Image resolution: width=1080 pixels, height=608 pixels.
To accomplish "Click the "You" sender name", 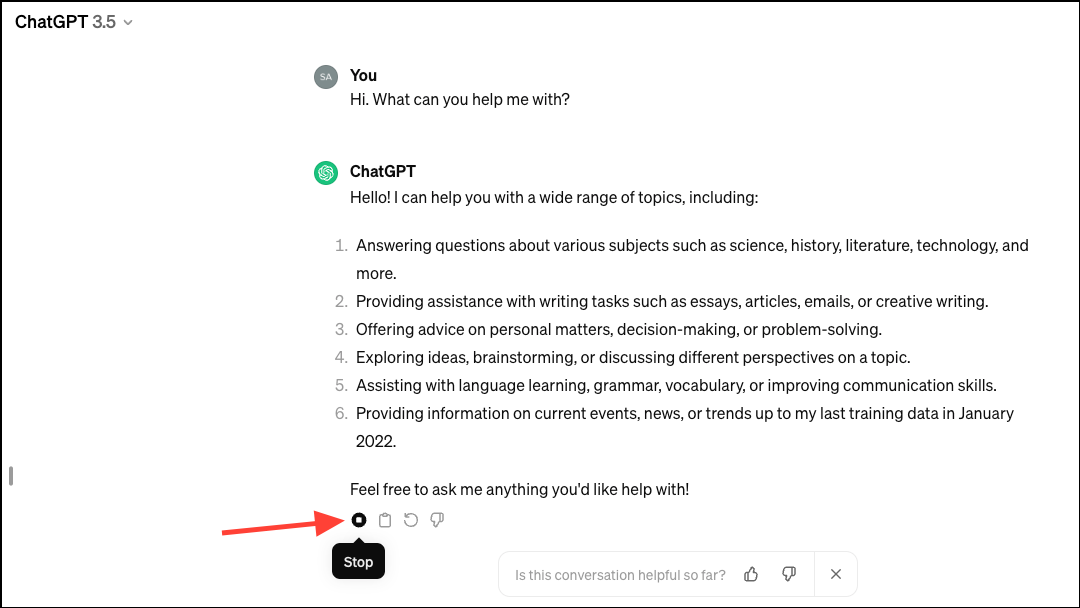I will point(363,75).
